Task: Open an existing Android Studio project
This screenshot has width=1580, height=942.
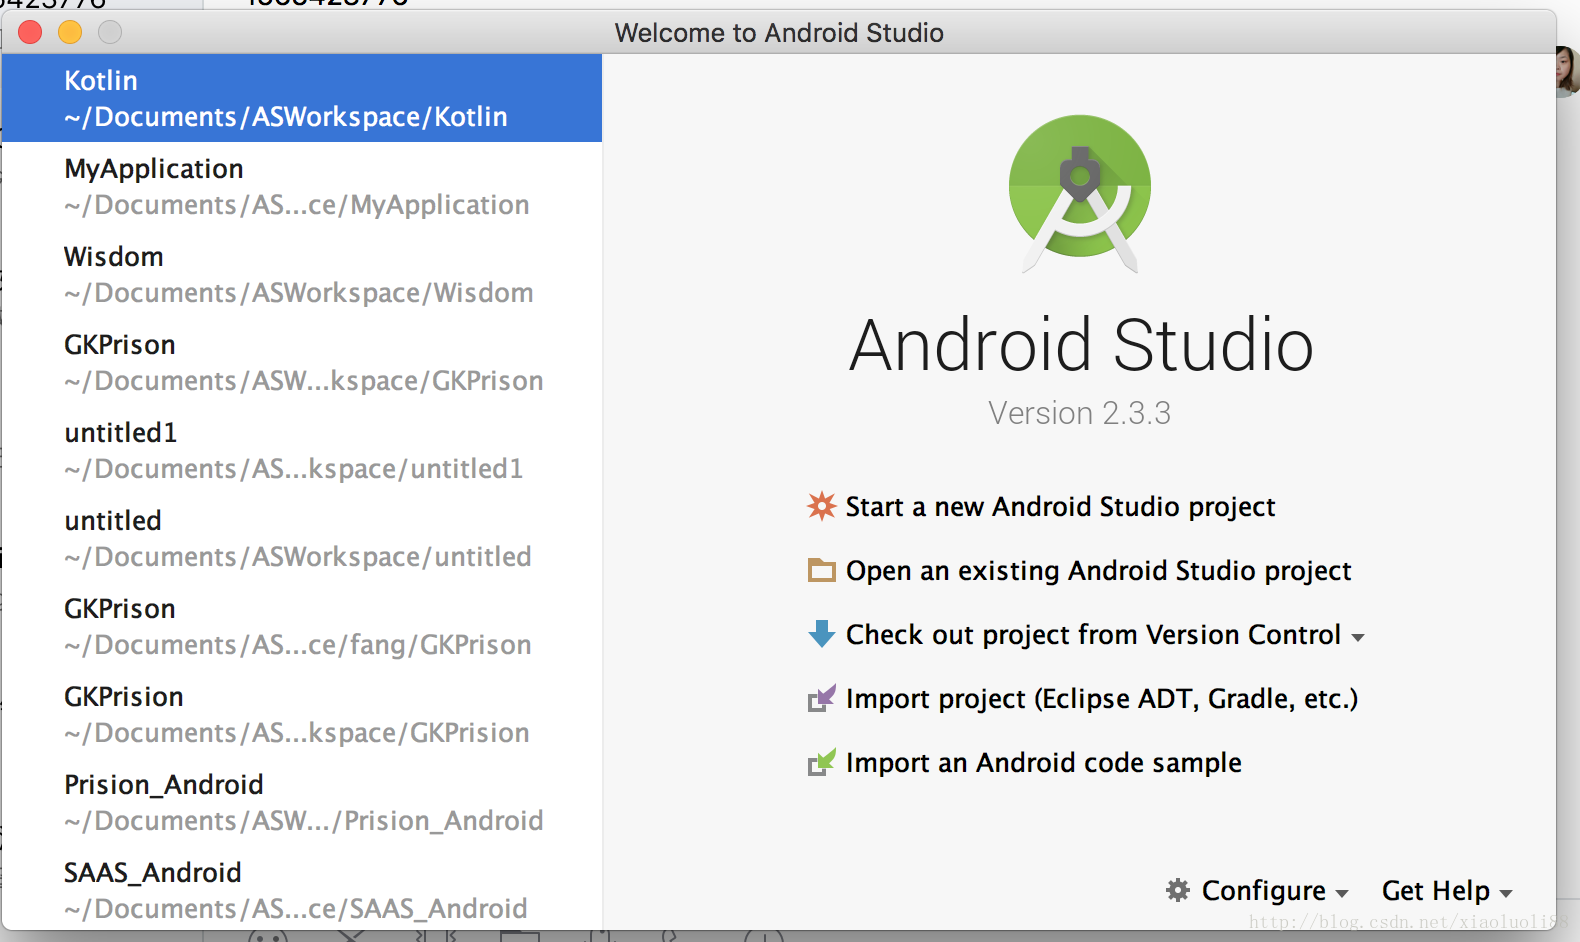Action: (1098, 571)
